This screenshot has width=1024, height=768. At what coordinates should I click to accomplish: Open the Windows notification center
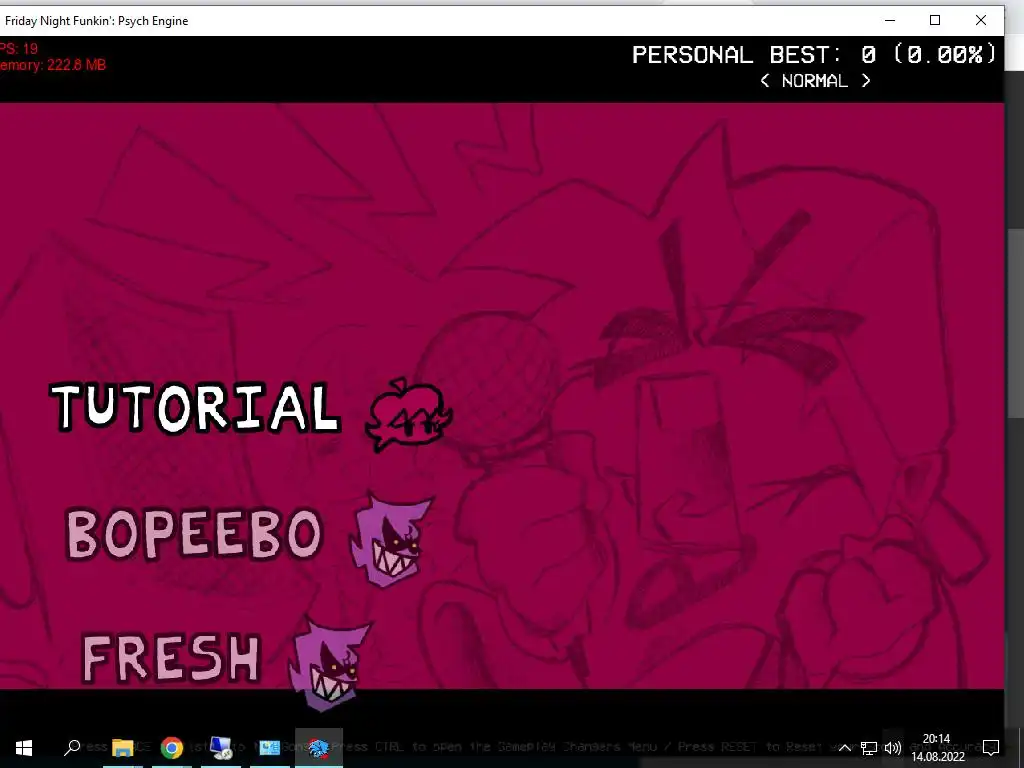[x=991, y=748]
